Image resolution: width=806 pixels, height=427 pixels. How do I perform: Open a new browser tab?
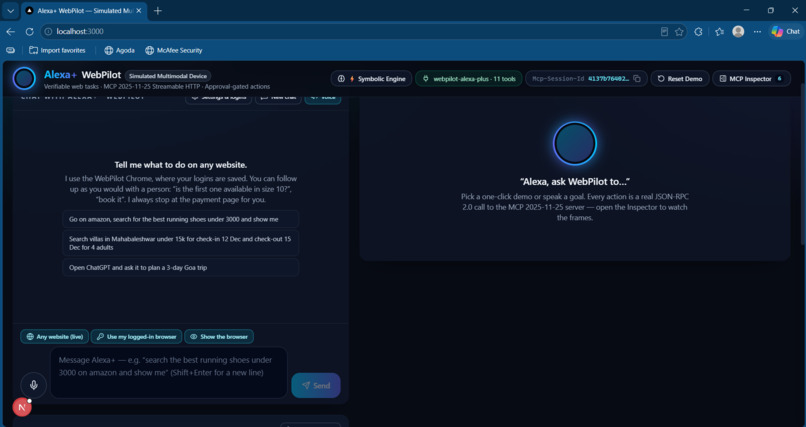coord(158,11)
